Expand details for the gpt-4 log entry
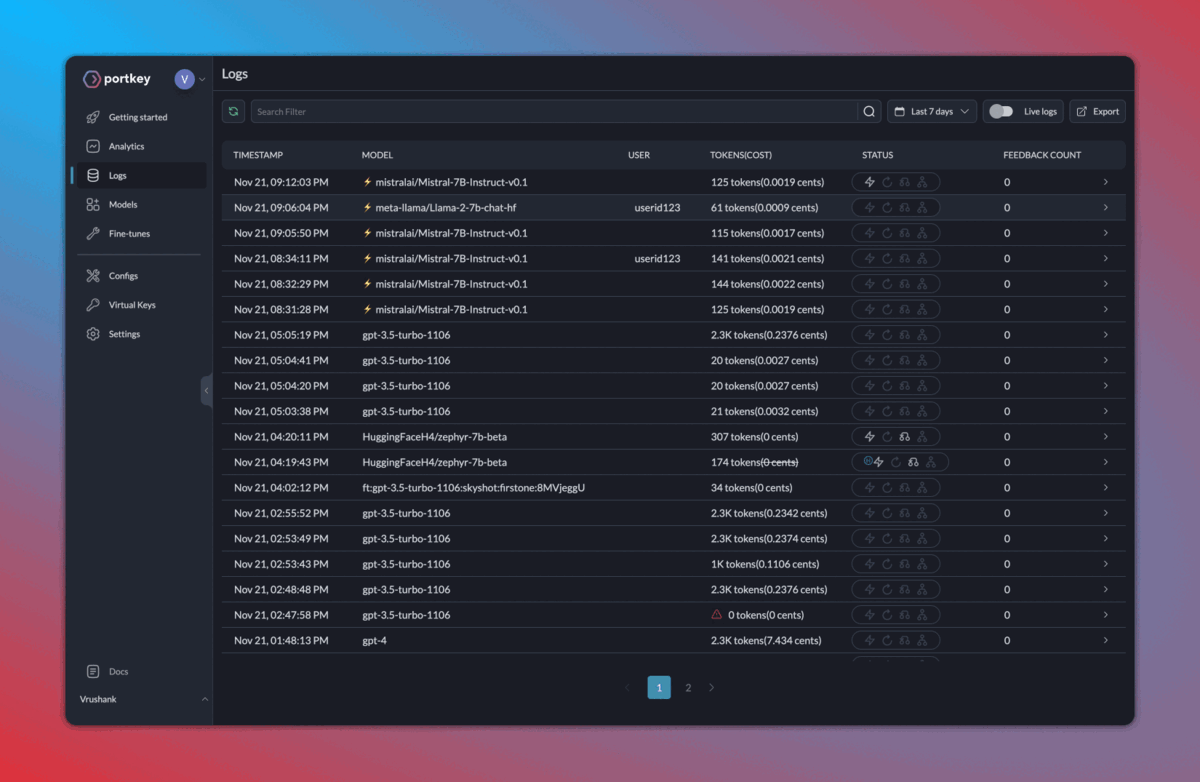Image resolution: width=1200 pixels, height=782 pixels. 1106,640
